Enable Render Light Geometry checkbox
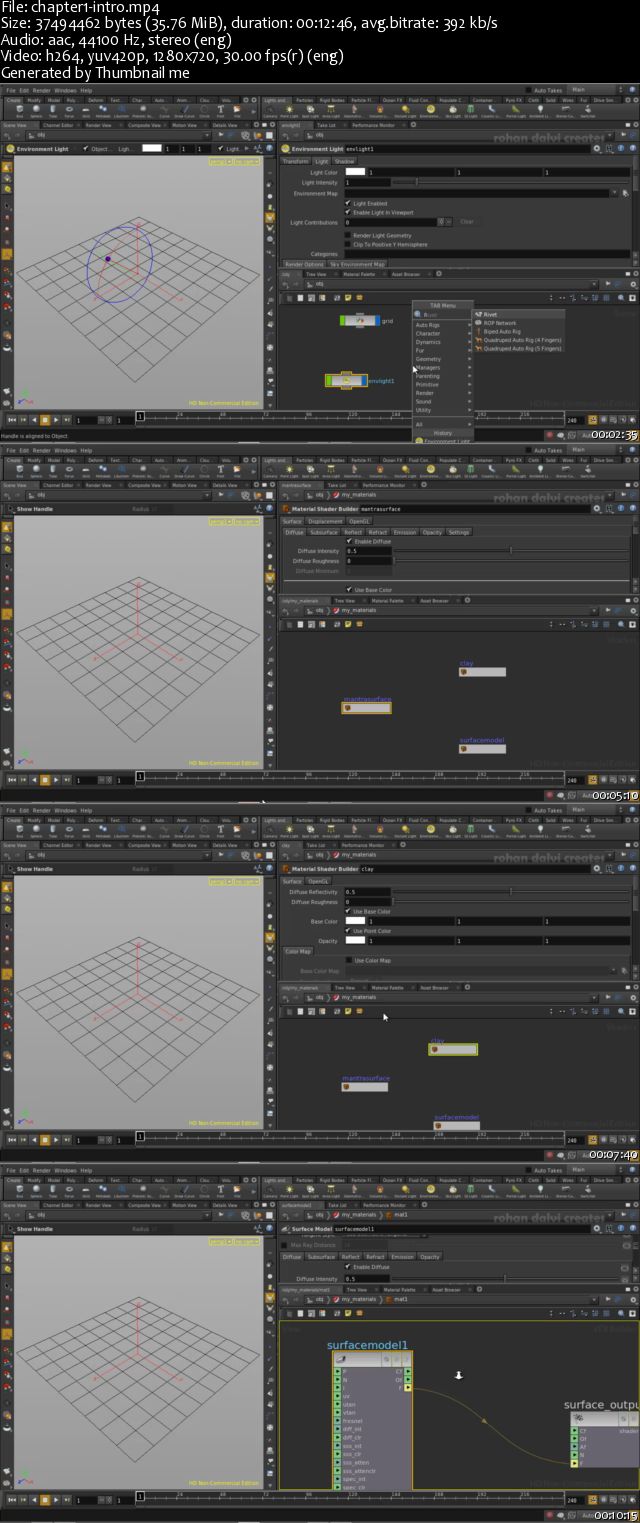Image resolution: width=640 pixels, height=1523 pixels. 348,235
